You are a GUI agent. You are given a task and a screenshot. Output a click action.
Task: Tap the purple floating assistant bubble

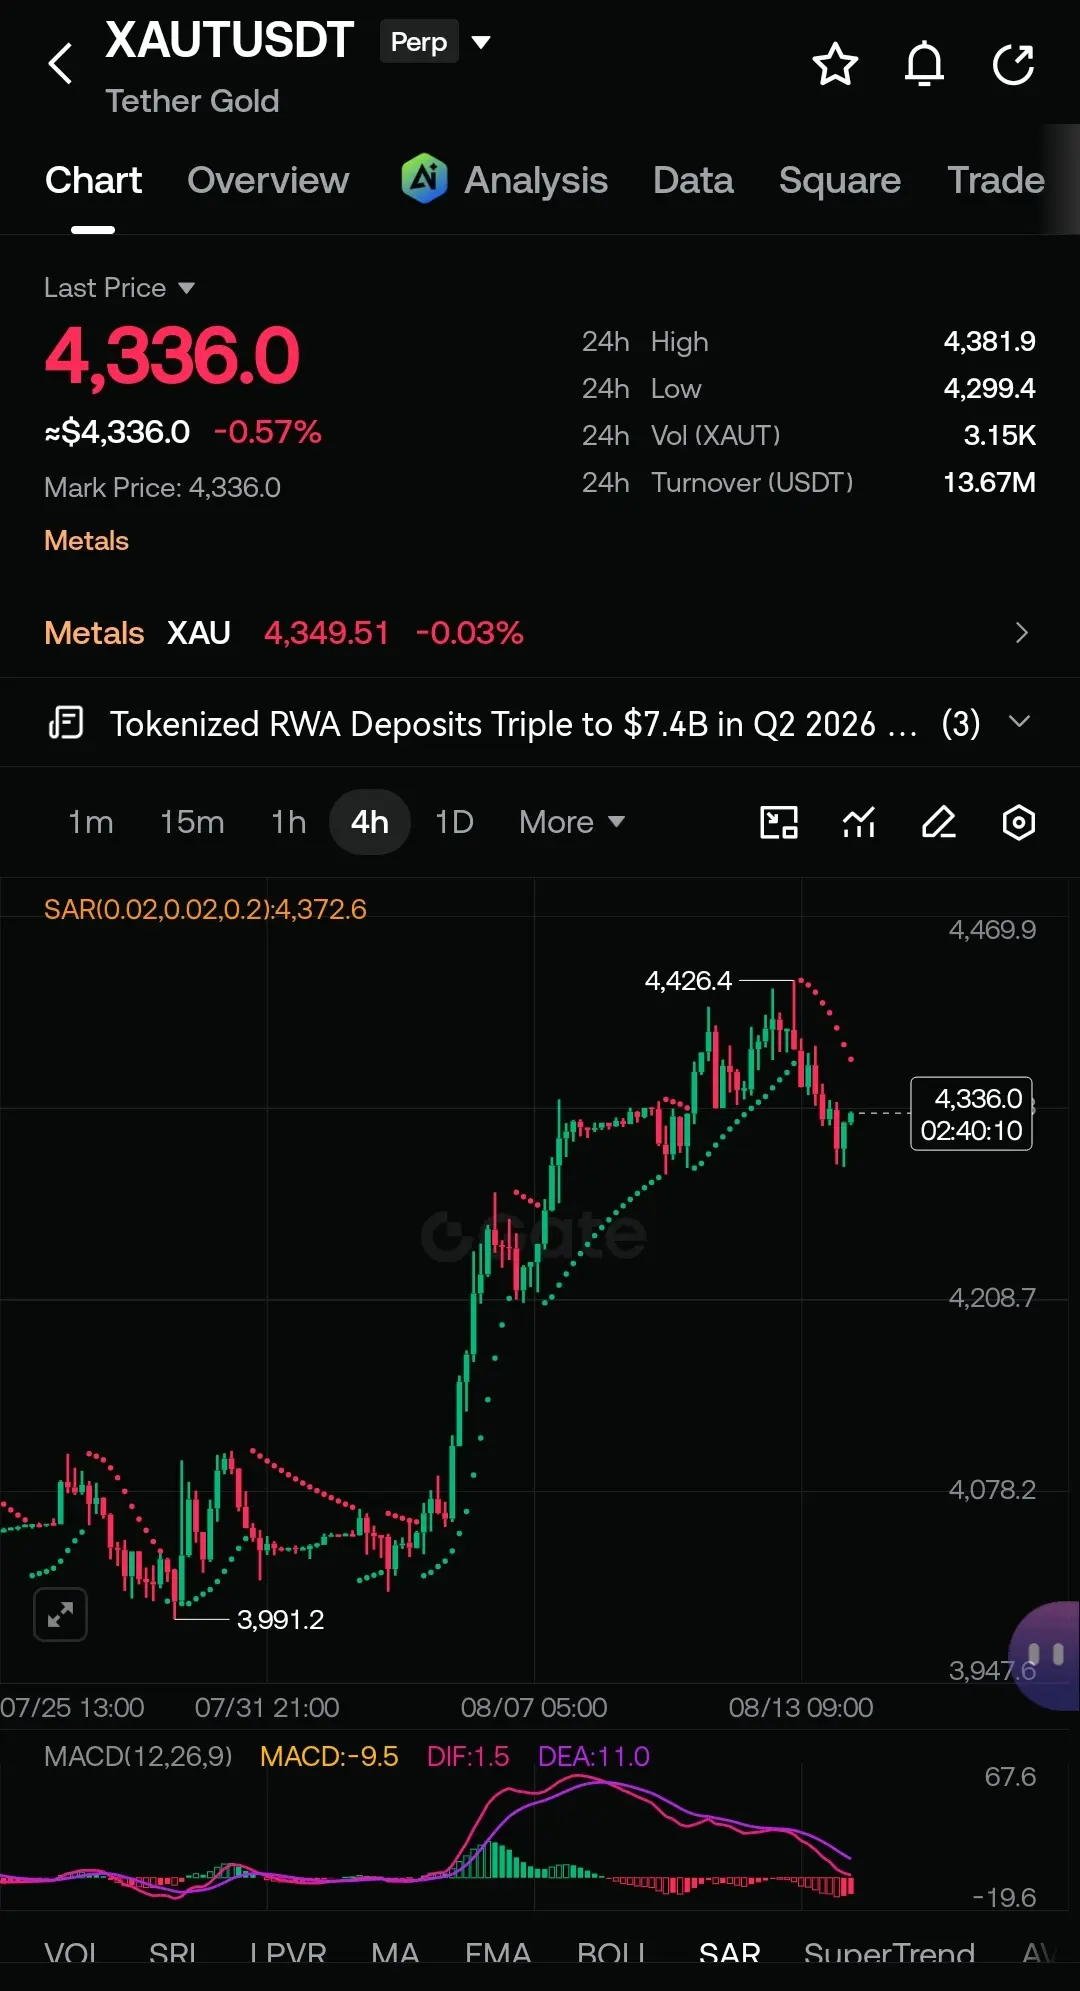tap(1046, 1655)
